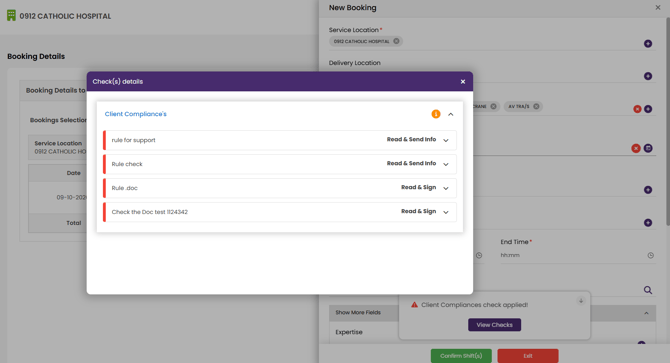Click 'Show More Fields' label
Image resolution: width=670 pixels, height=363 pixels.
click(x=358, y=313)
